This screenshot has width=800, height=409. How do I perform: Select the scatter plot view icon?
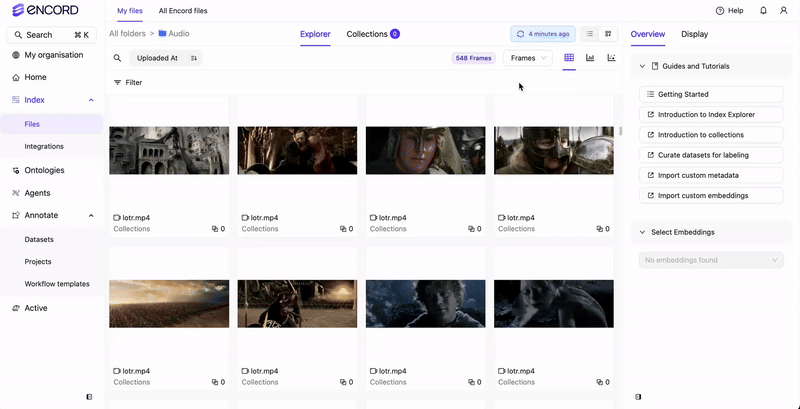click(611, 58)
